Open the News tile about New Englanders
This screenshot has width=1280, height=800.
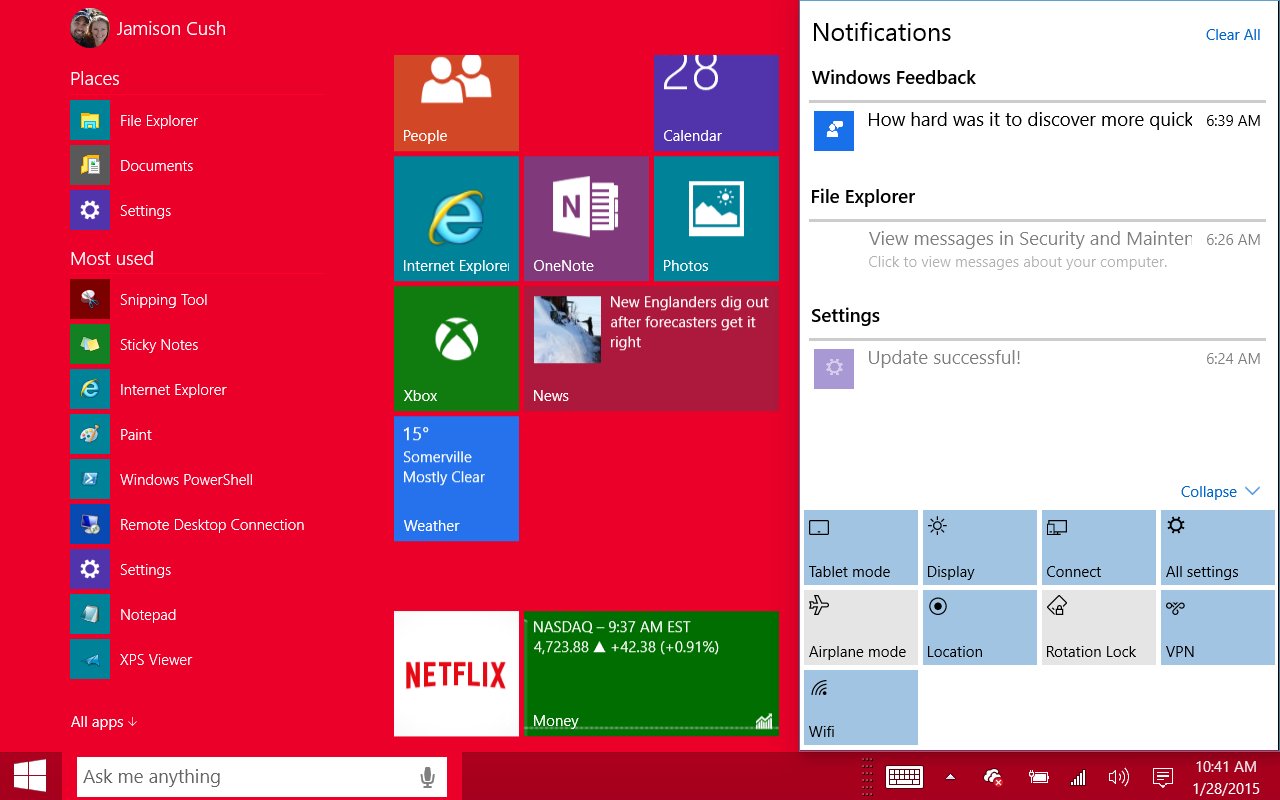(651, 348)
